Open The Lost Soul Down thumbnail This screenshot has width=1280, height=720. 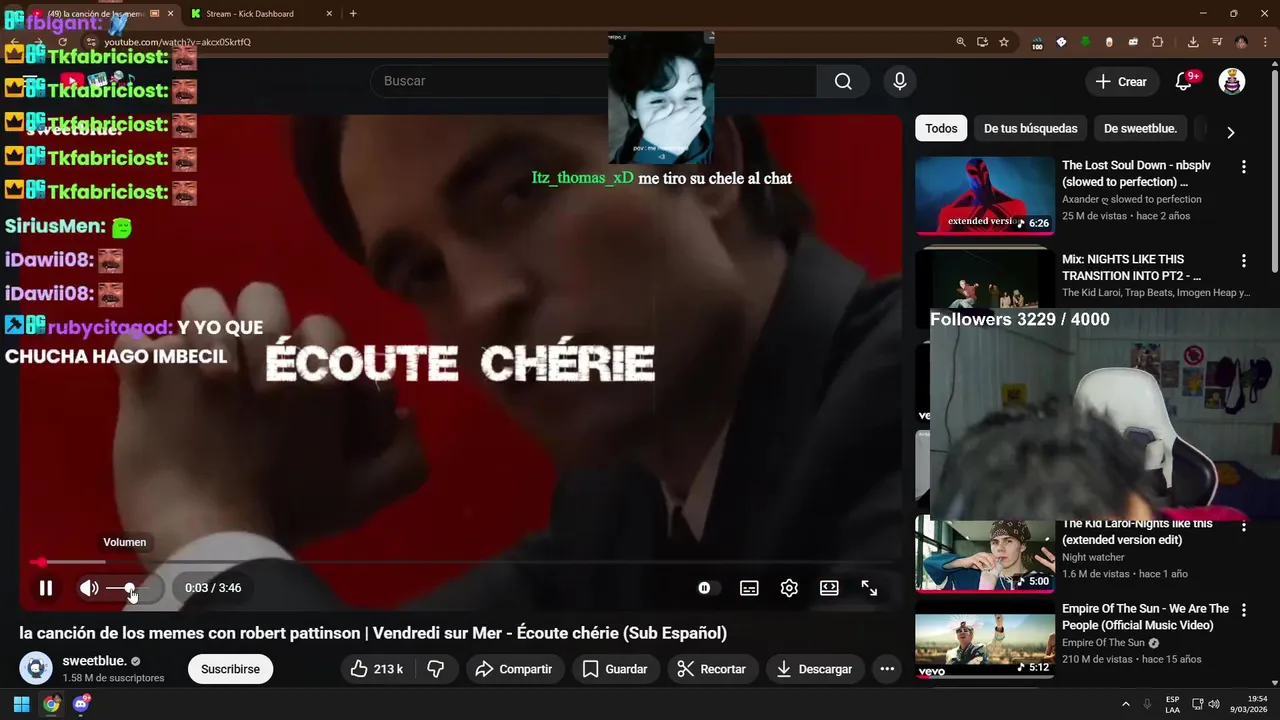[x=985, y=196]
